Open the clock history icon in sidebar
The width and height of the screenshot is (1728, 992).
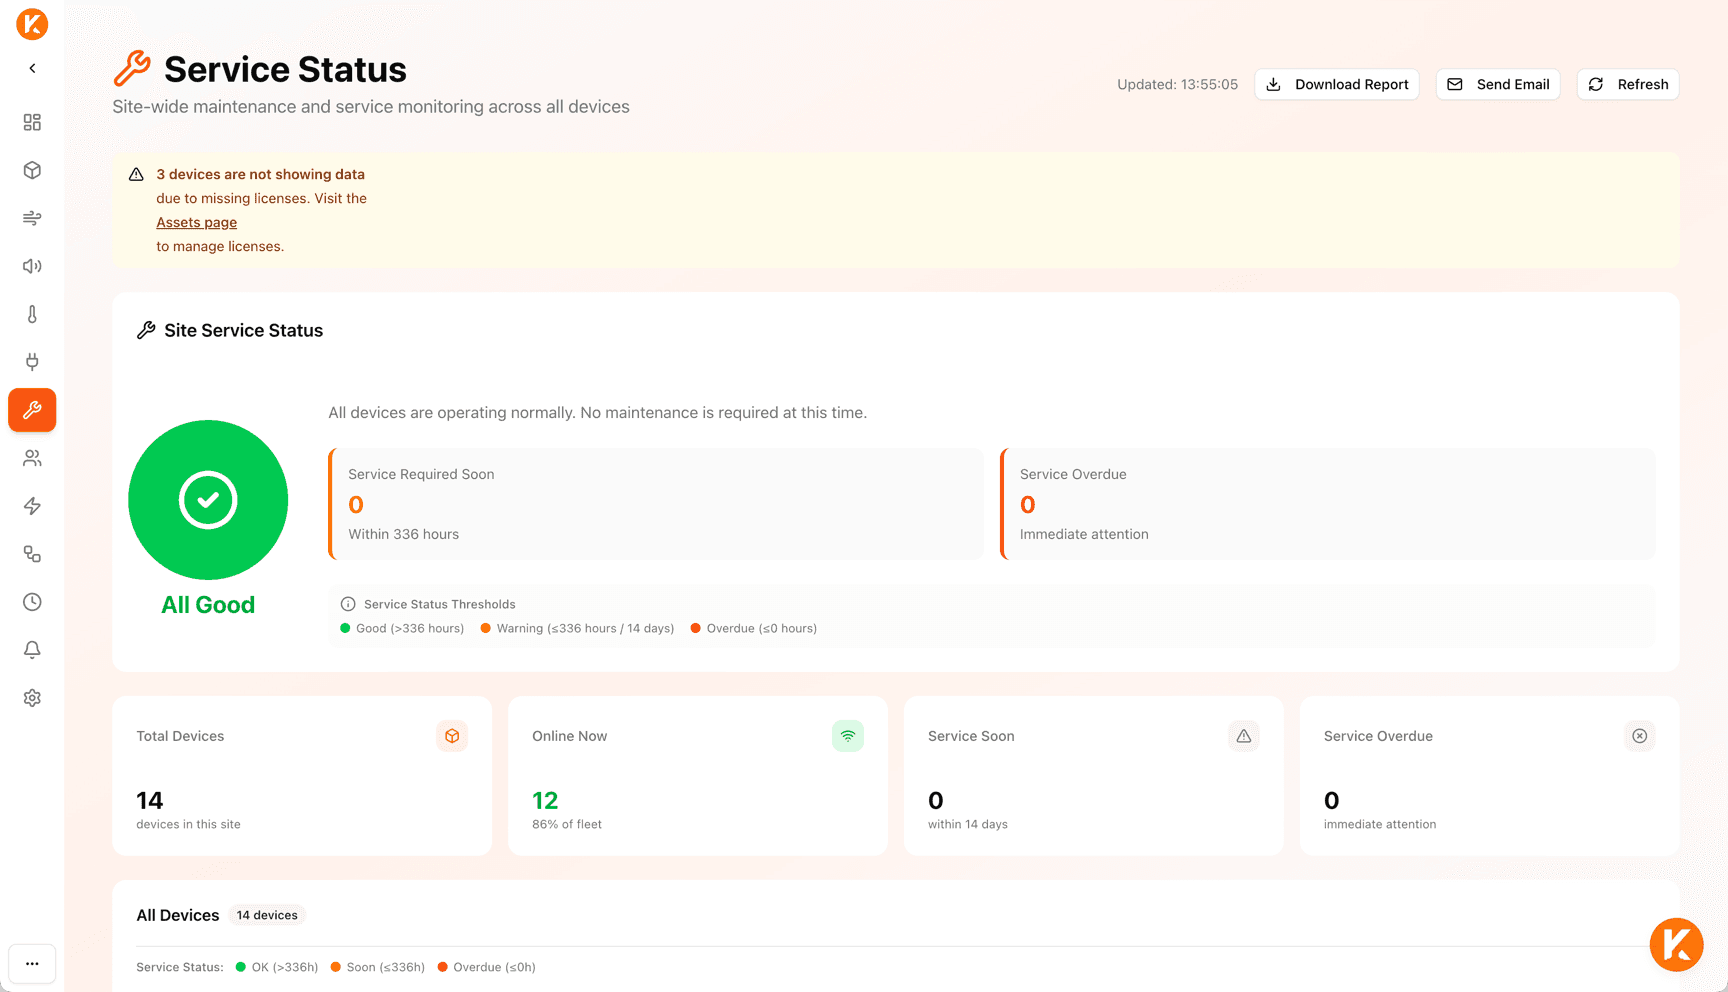[x=32, y=602]
